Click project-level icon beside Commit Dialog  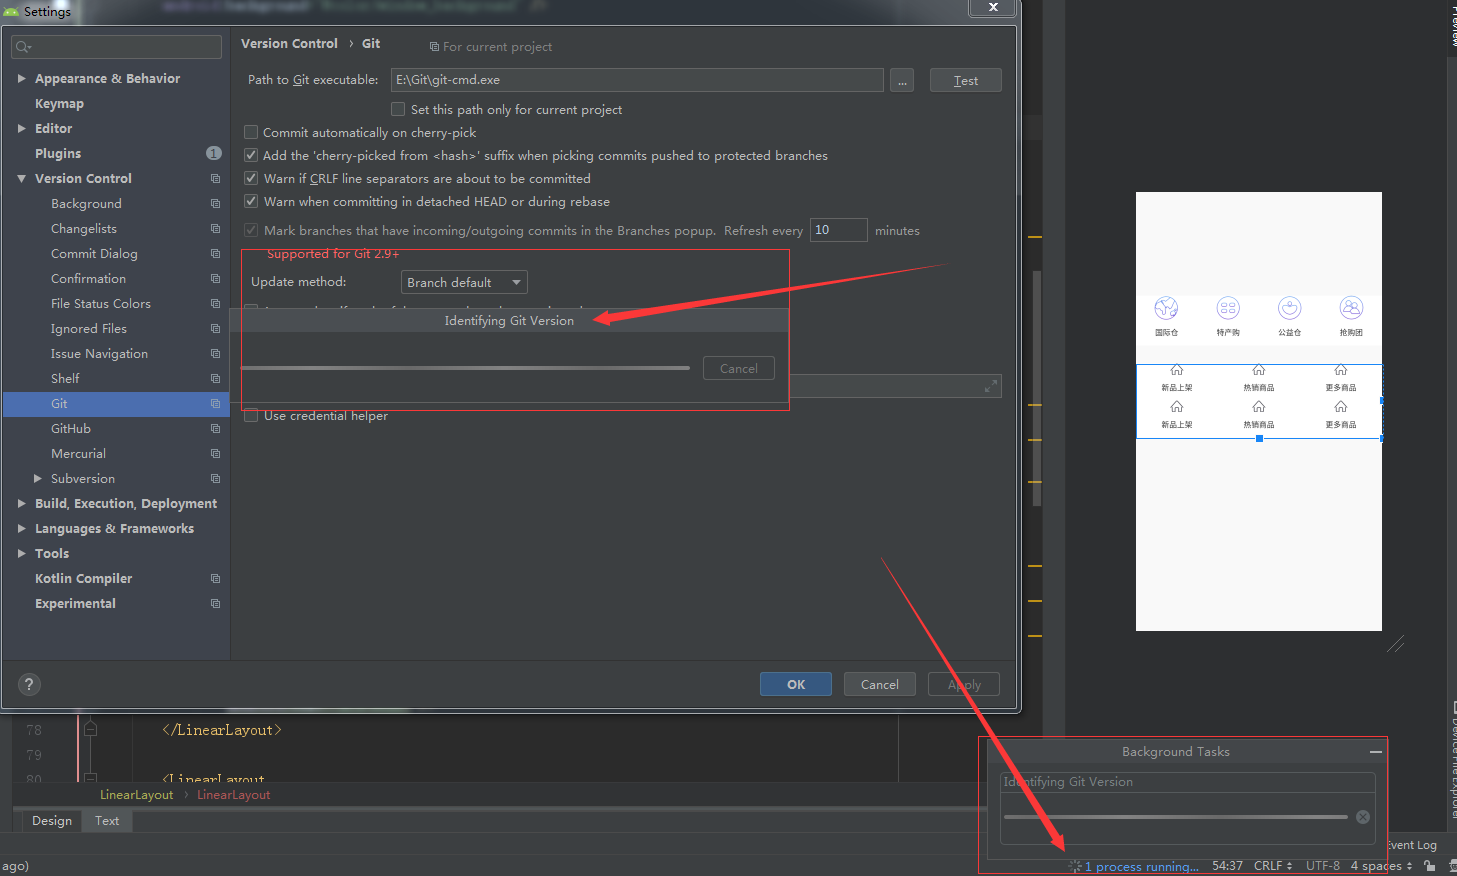(215, 254)
